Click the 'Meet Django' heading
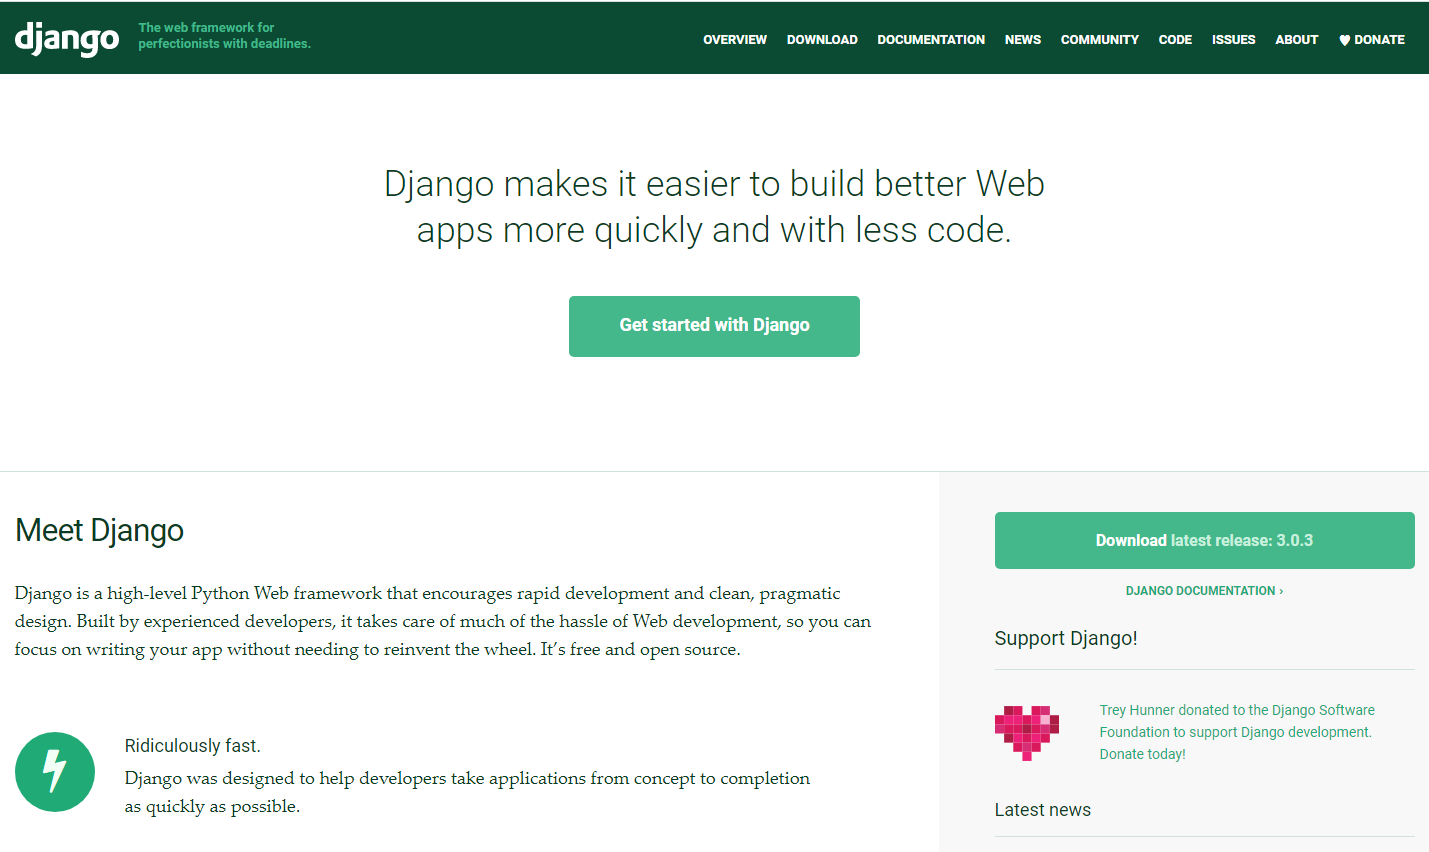The image size is (1429, 852). [99, 530]
